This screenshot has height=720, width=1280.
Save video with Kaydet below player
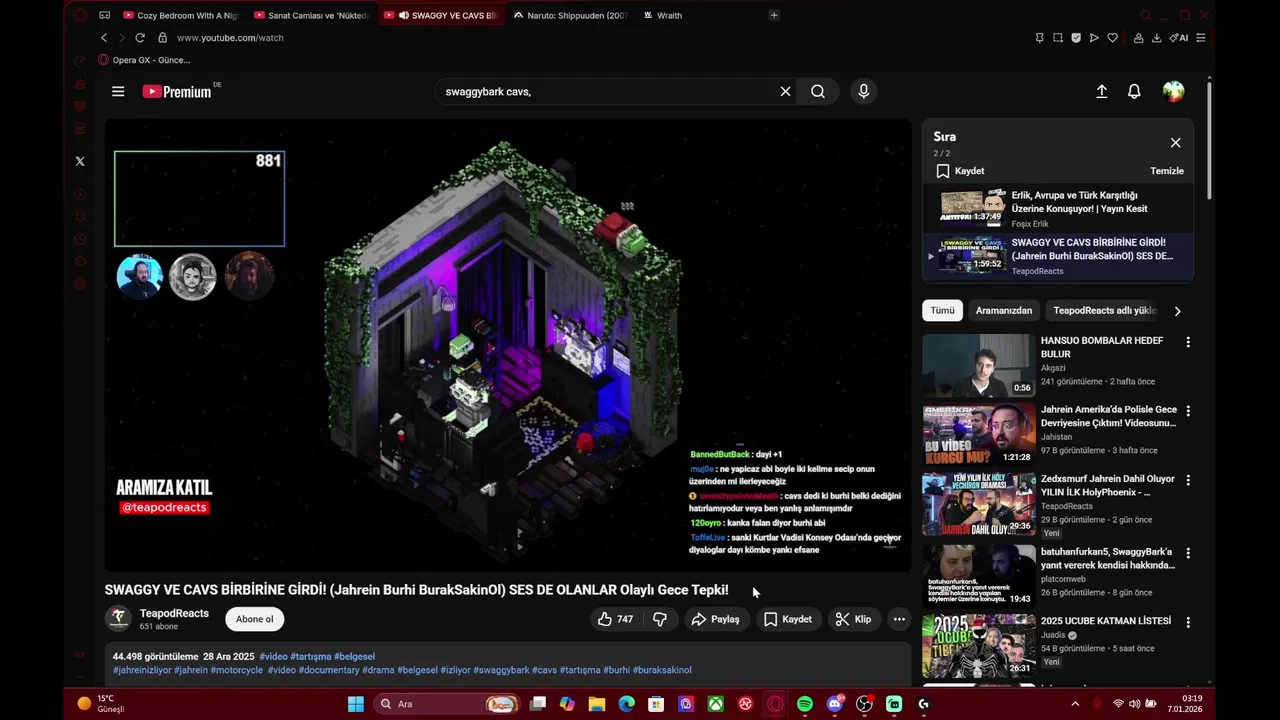pyautogui.click(x=788, y=619)
